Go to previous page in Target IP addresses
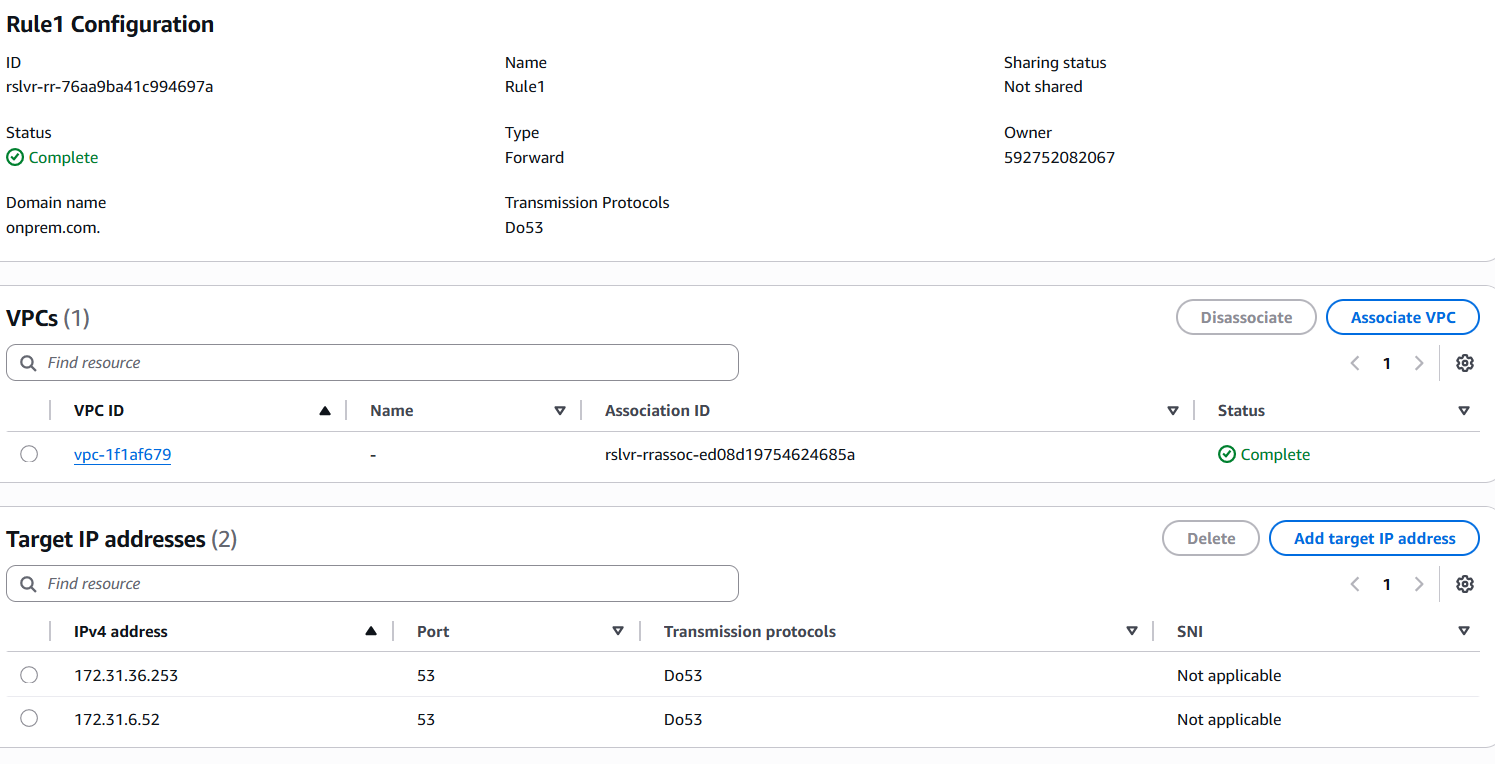The image size is (1495, 764). click(x=1355, y=584)
